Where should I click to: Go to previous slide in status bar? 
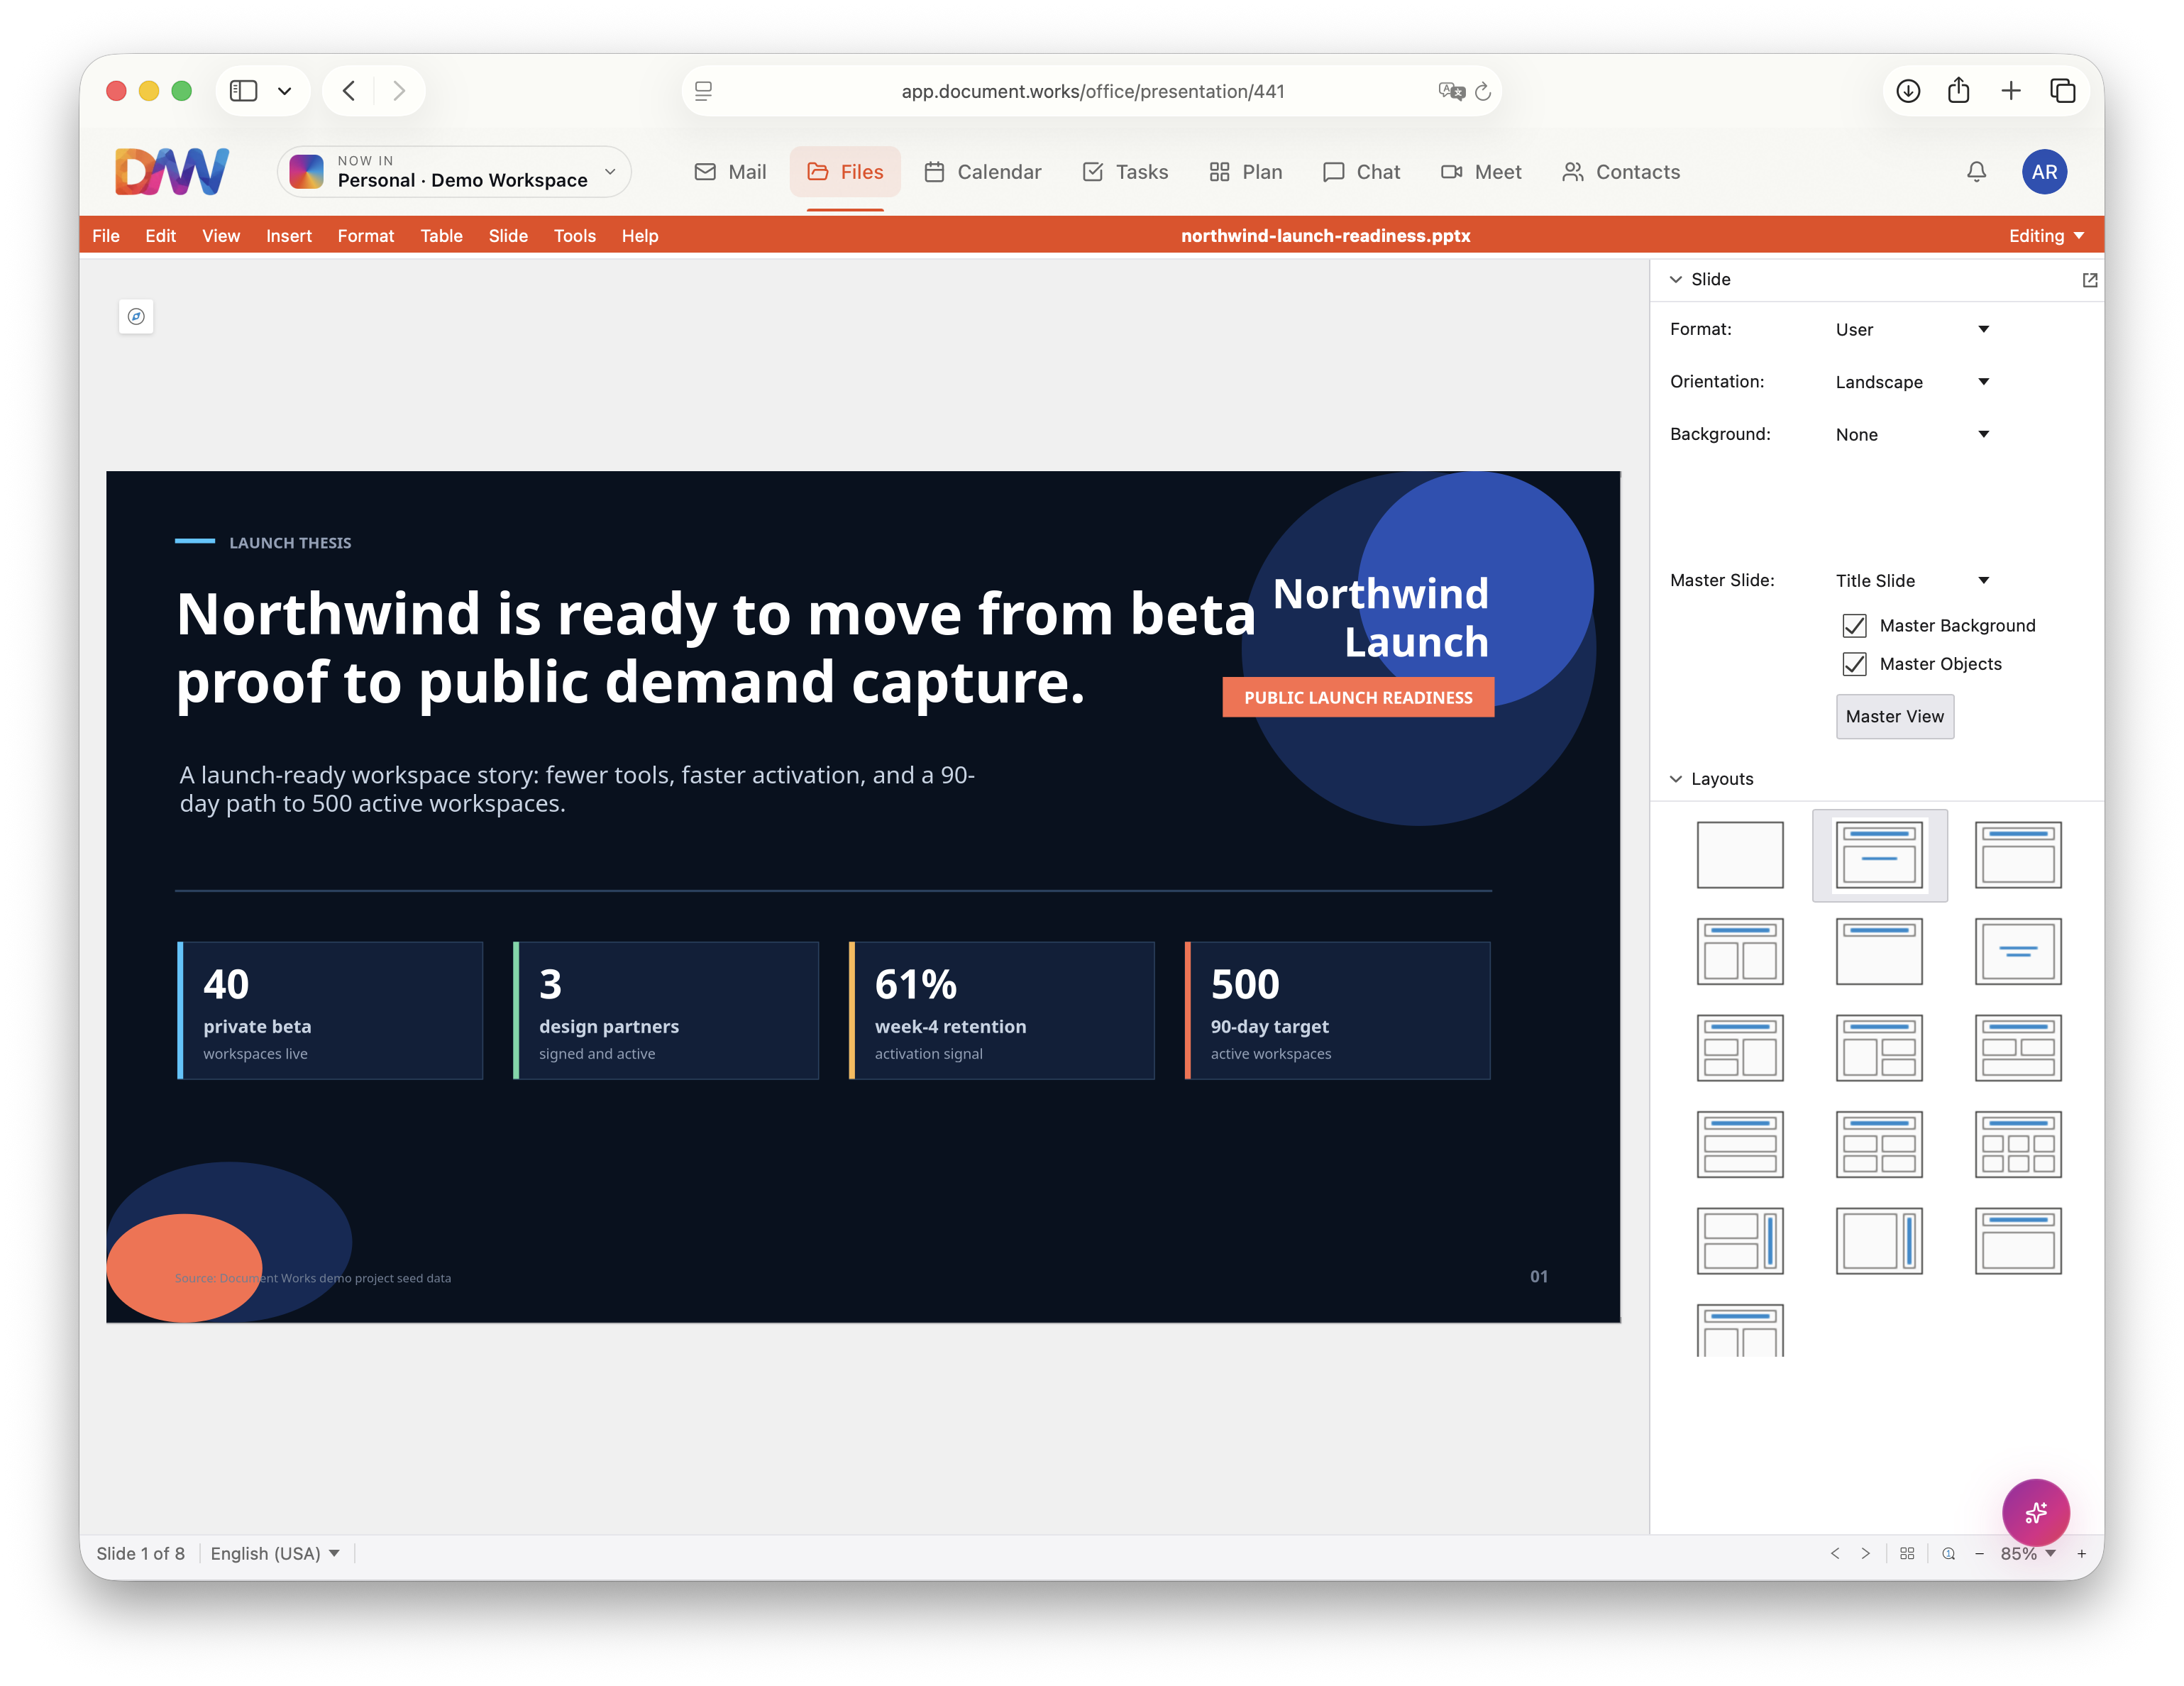tap(1835, 1553)
